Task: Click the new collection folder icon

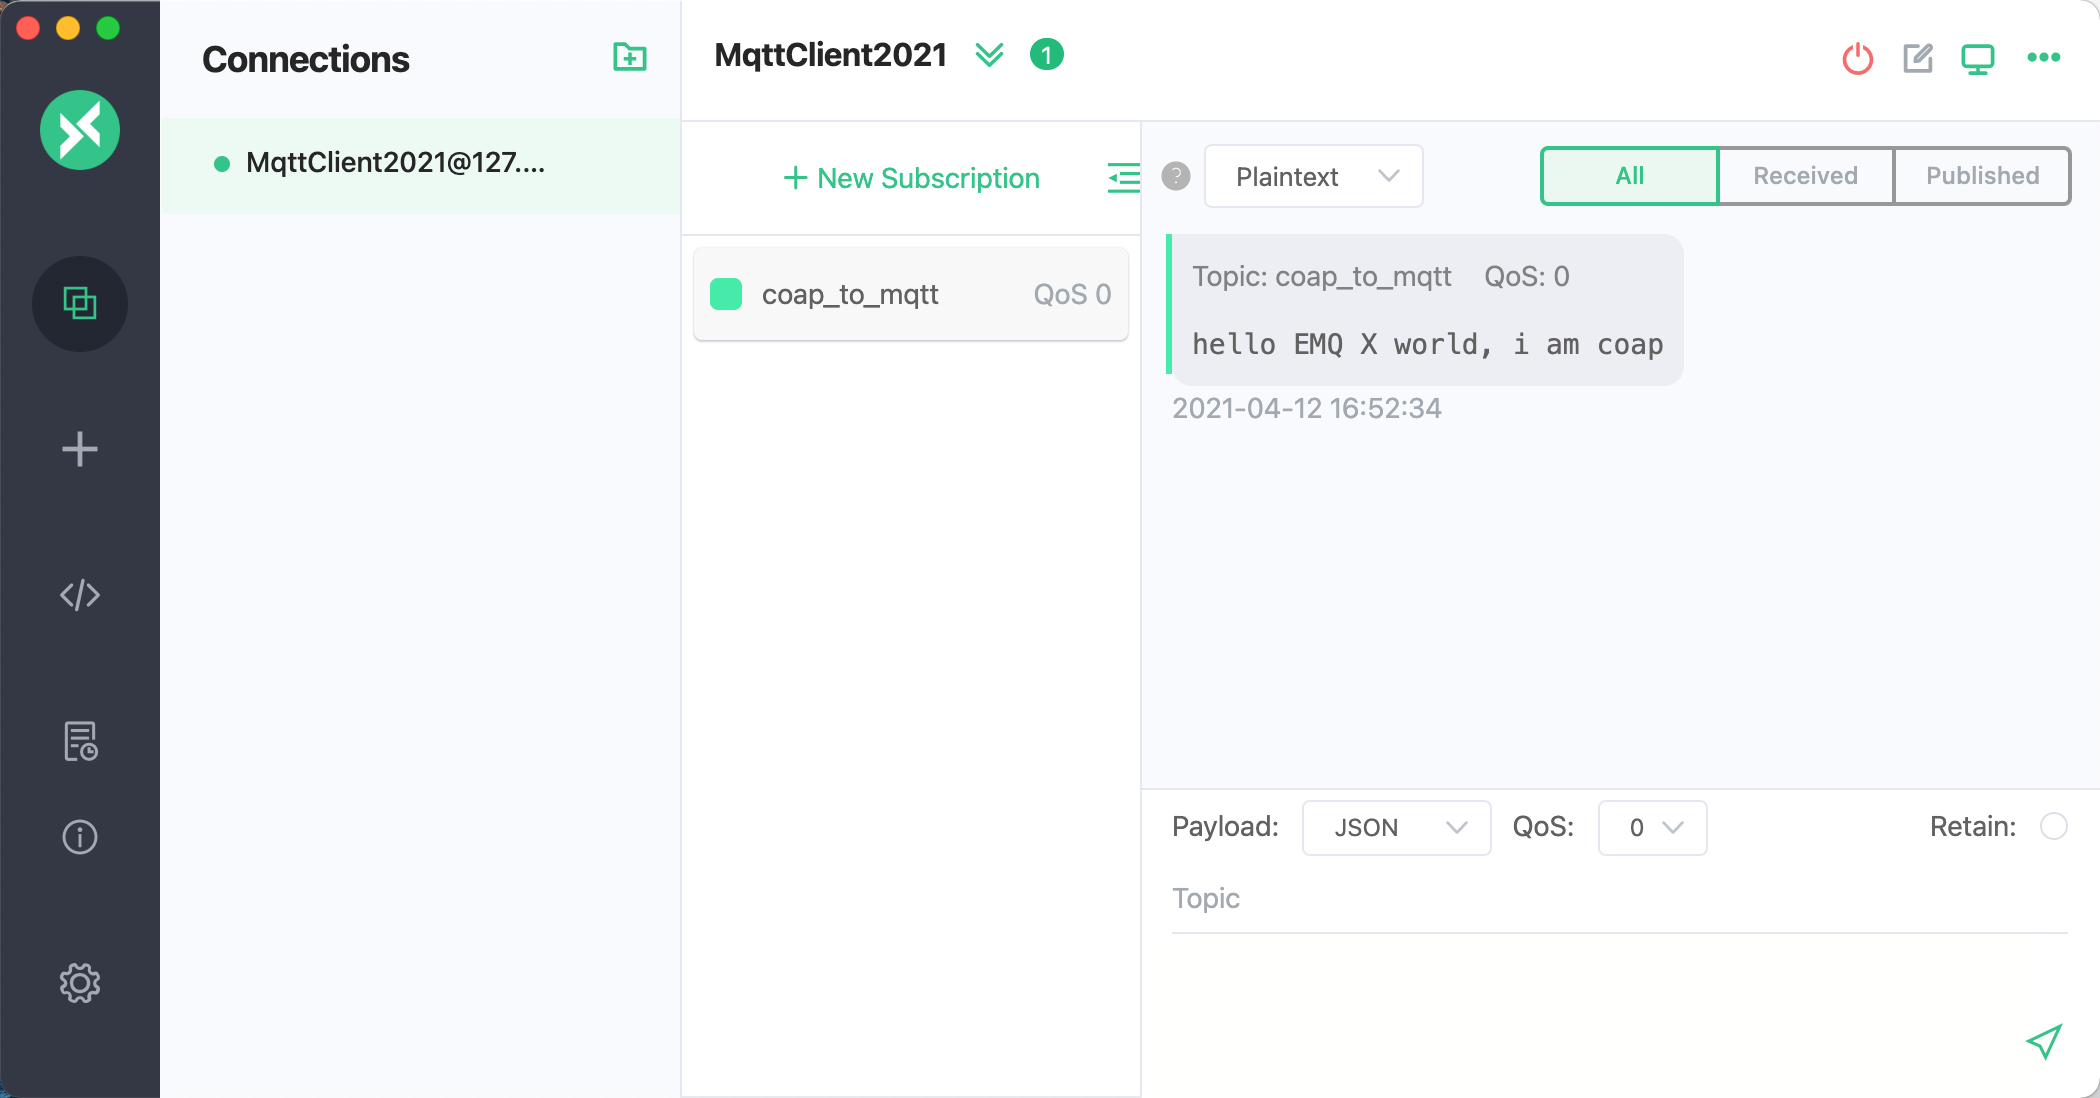Action: 630,57
